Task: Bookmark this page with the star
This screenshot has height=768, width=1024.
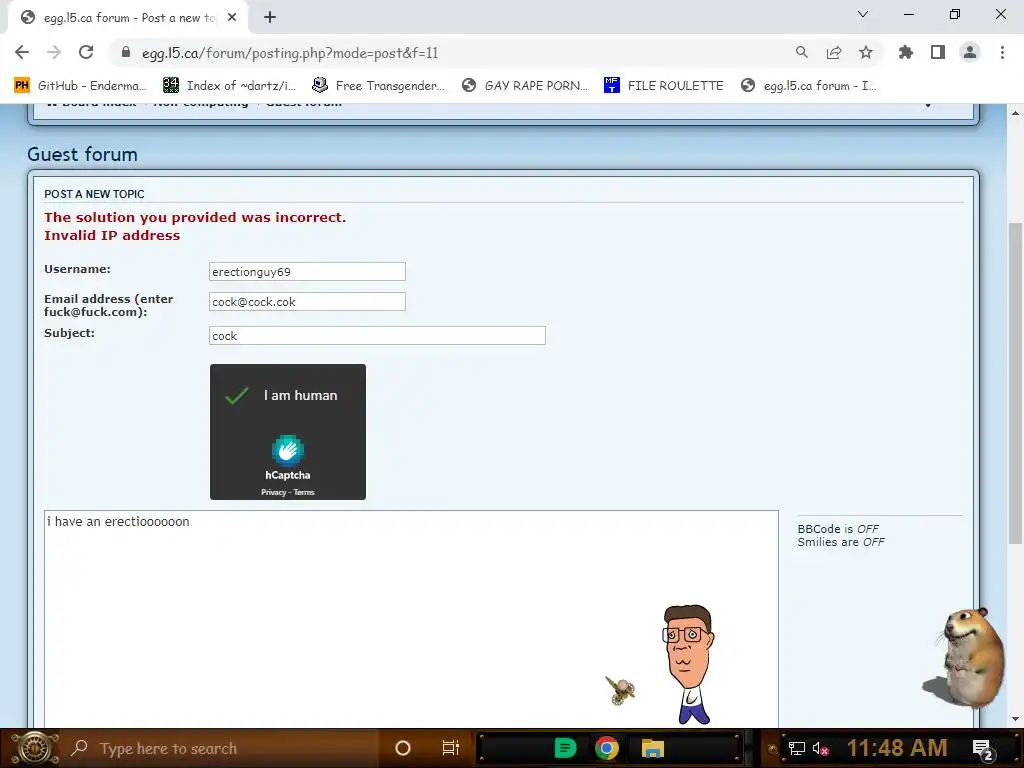Action: pos(865,52)
